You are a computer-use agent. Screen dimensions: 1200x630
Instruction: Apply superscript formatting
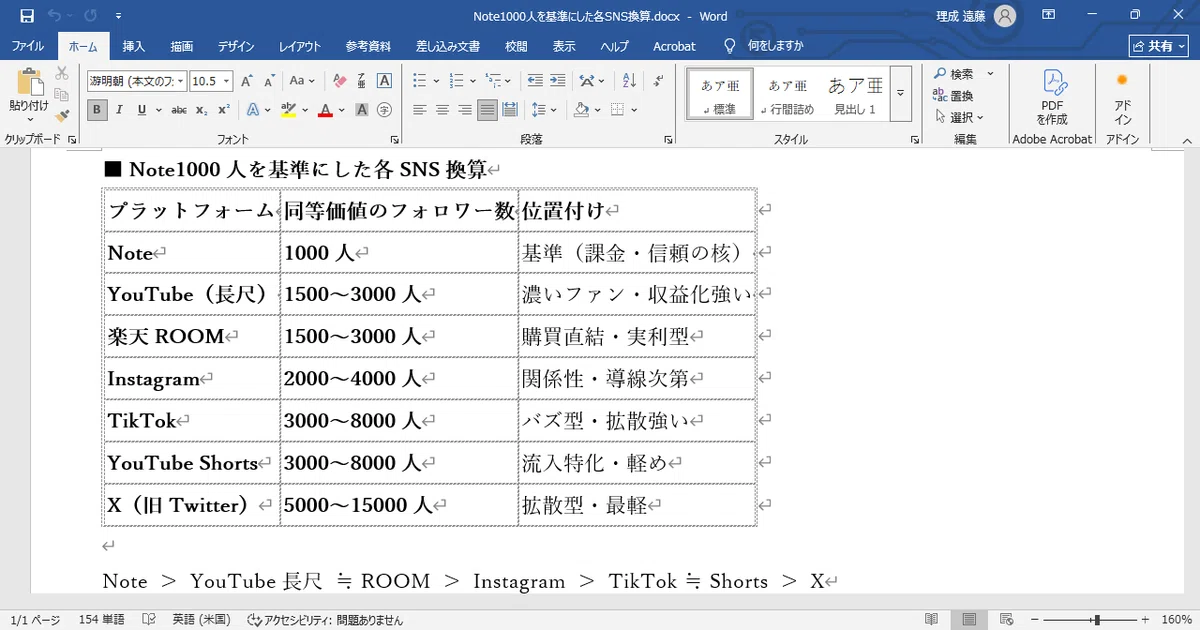224,110
